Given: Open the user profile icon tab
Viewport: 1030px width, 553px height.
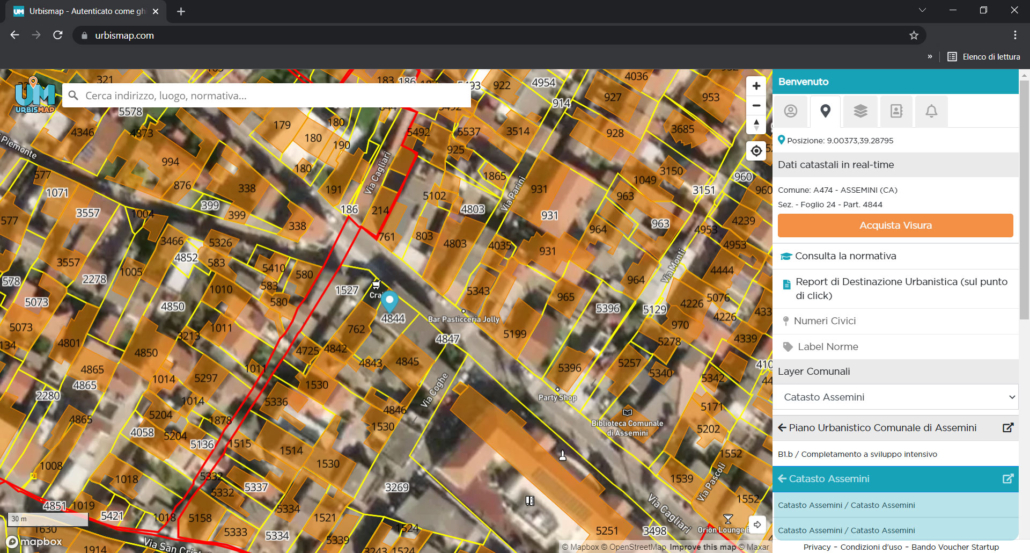Looking at the screenshot, I should pyautogui.click(x=790, y=111).
